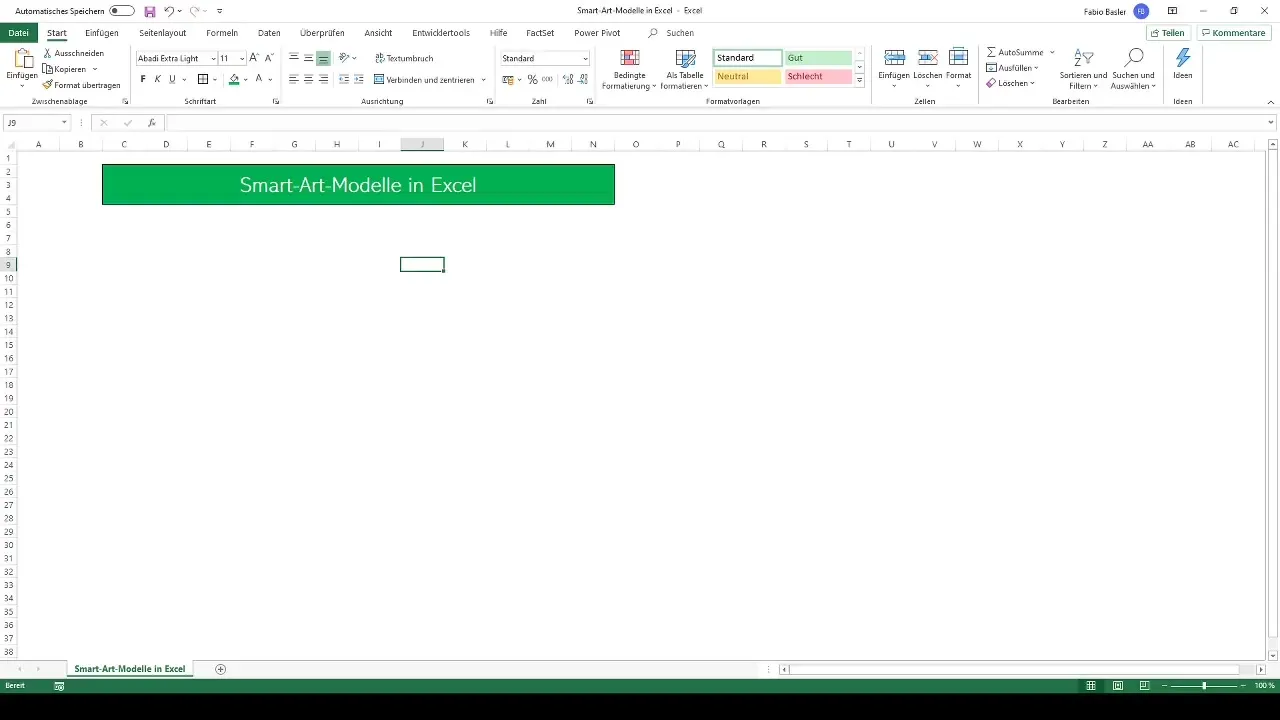Increase font size with larger A
The image size is (1280, 720).
[x=254, y=58]
